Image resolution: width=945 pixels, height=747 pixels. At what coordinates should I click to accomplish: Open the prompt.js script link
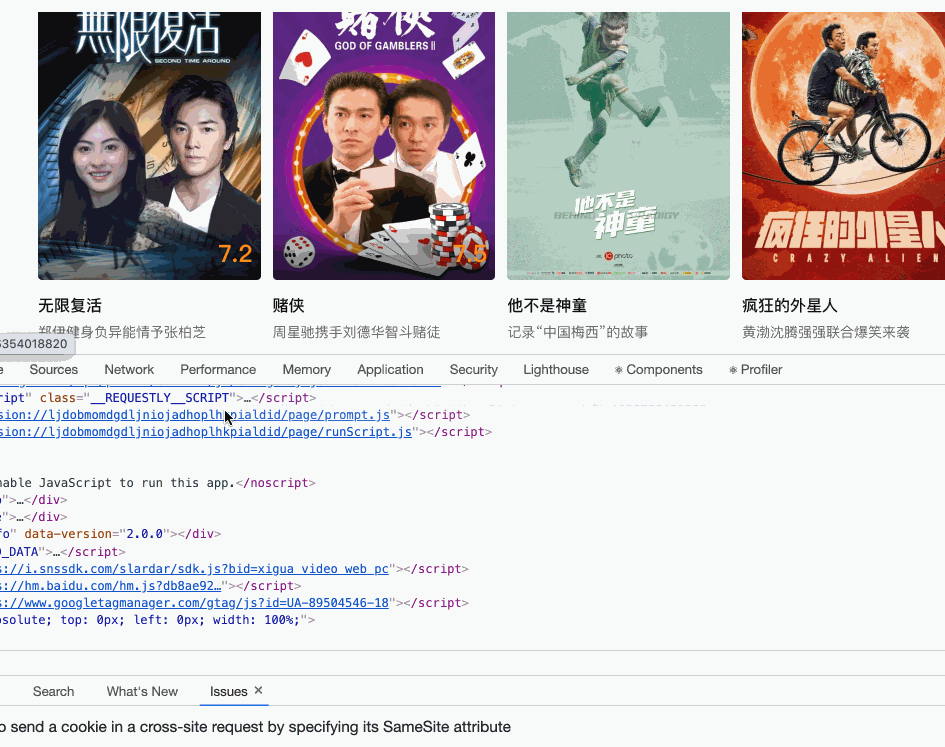pos(195,415)
